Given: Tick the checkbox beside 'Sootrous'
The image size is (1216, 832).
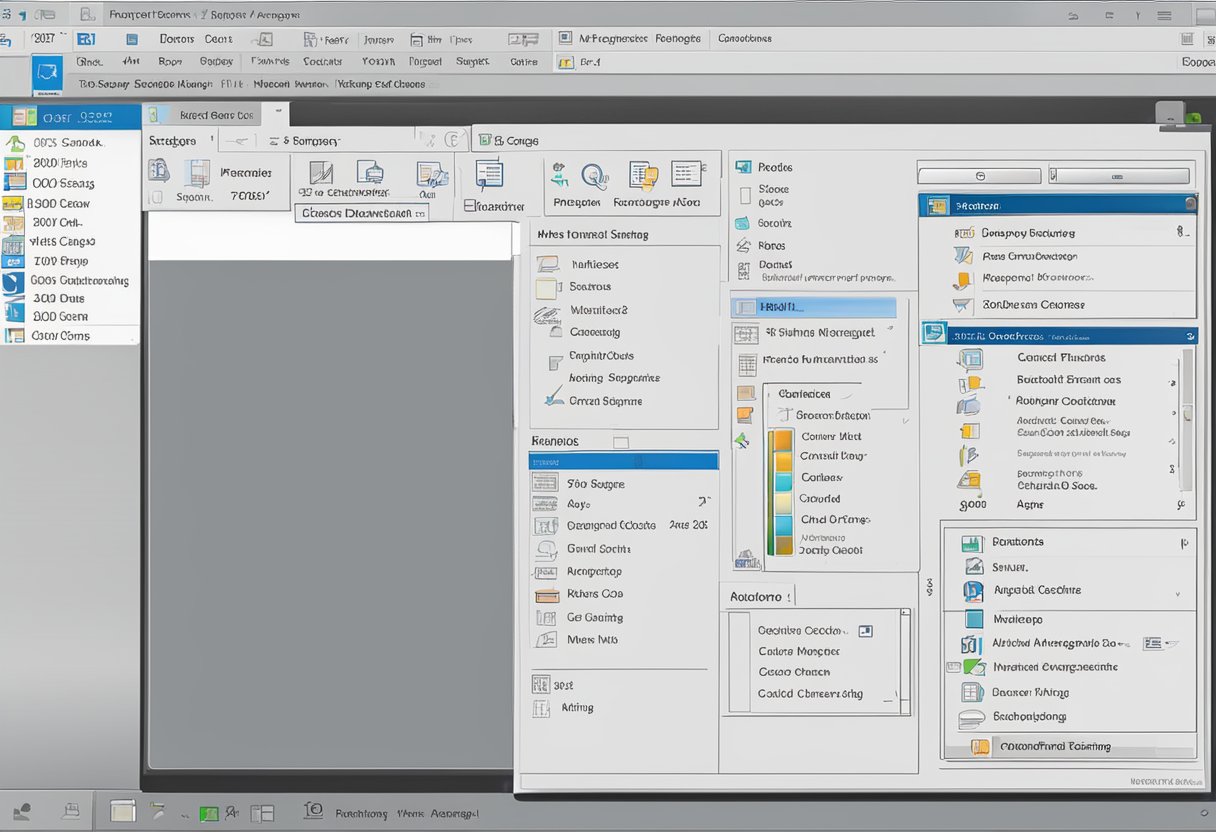Looking at the screenshot, I should click(x=546, y=288).
